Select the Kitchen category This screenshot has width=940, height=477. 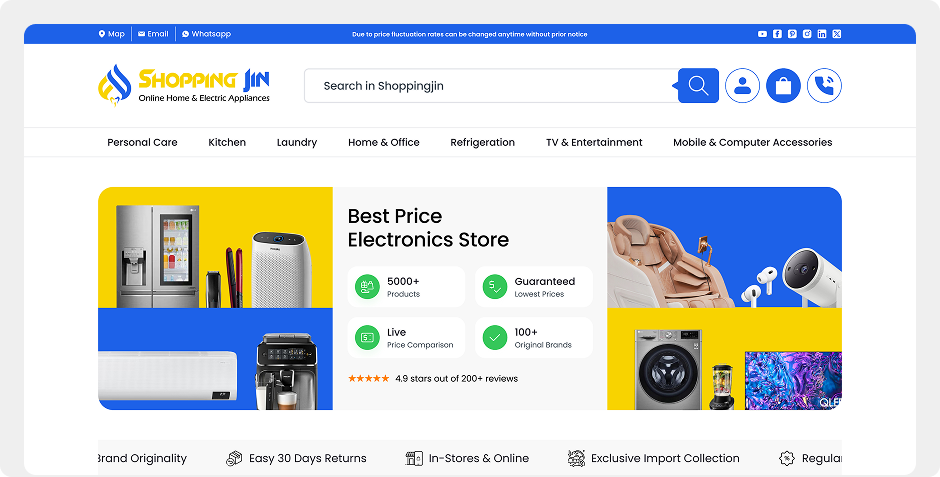[x=227, y=142]
